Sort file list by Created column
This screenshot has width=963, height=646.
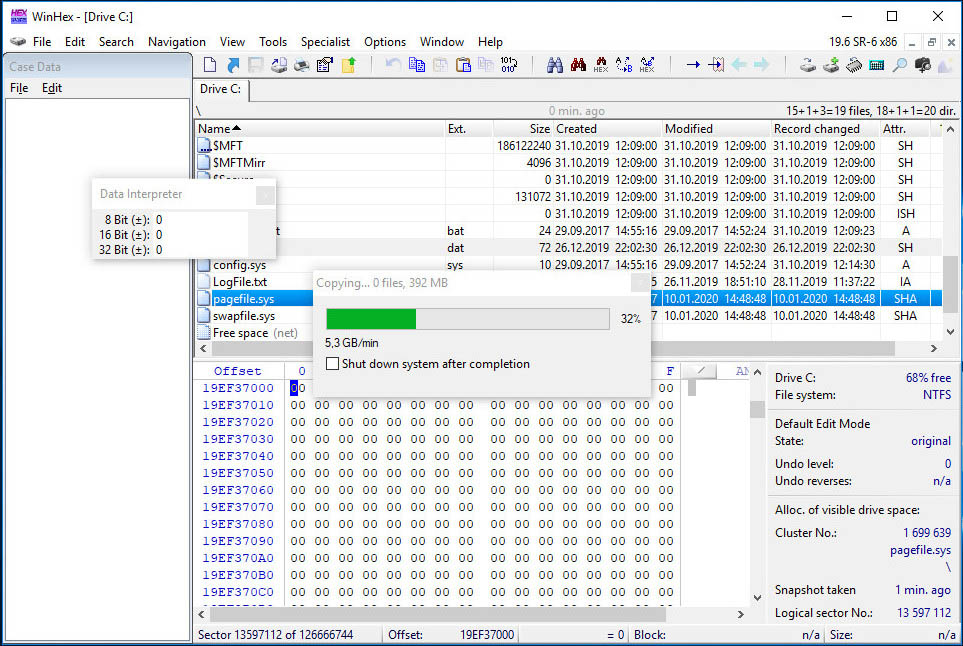pyautogui.click(x=607, y=129)
